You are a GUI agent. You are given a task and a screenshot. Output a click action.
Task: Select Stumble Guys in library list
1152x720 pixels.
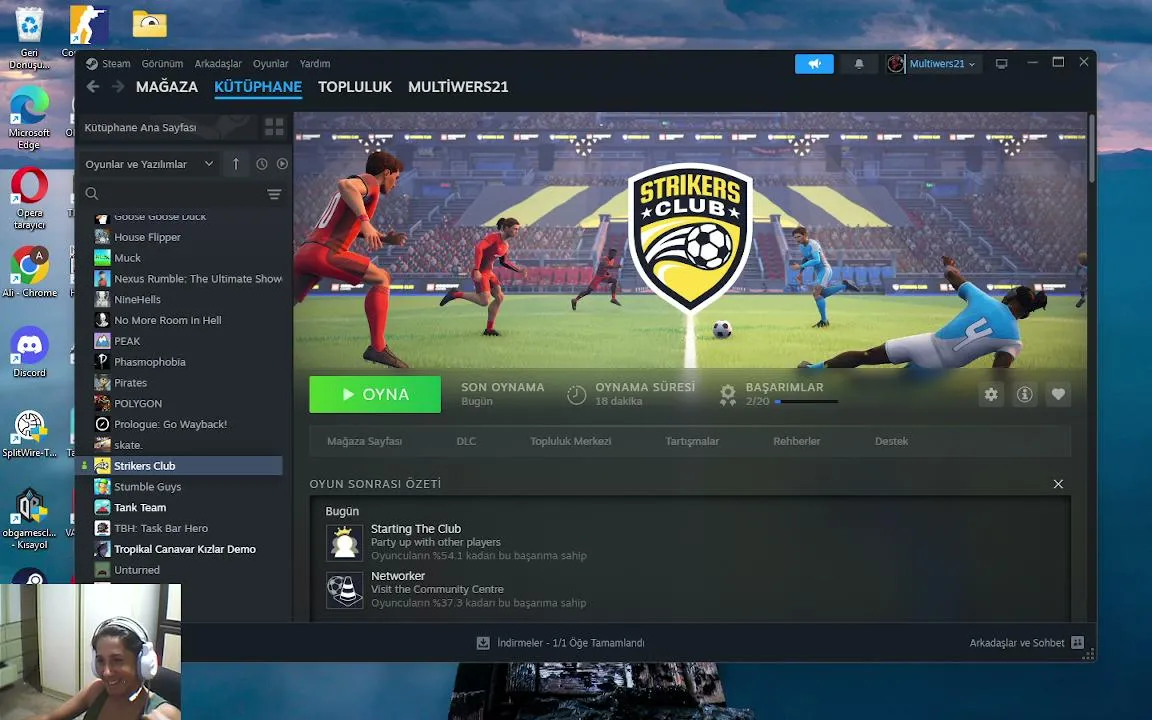[x=188, y=486]
